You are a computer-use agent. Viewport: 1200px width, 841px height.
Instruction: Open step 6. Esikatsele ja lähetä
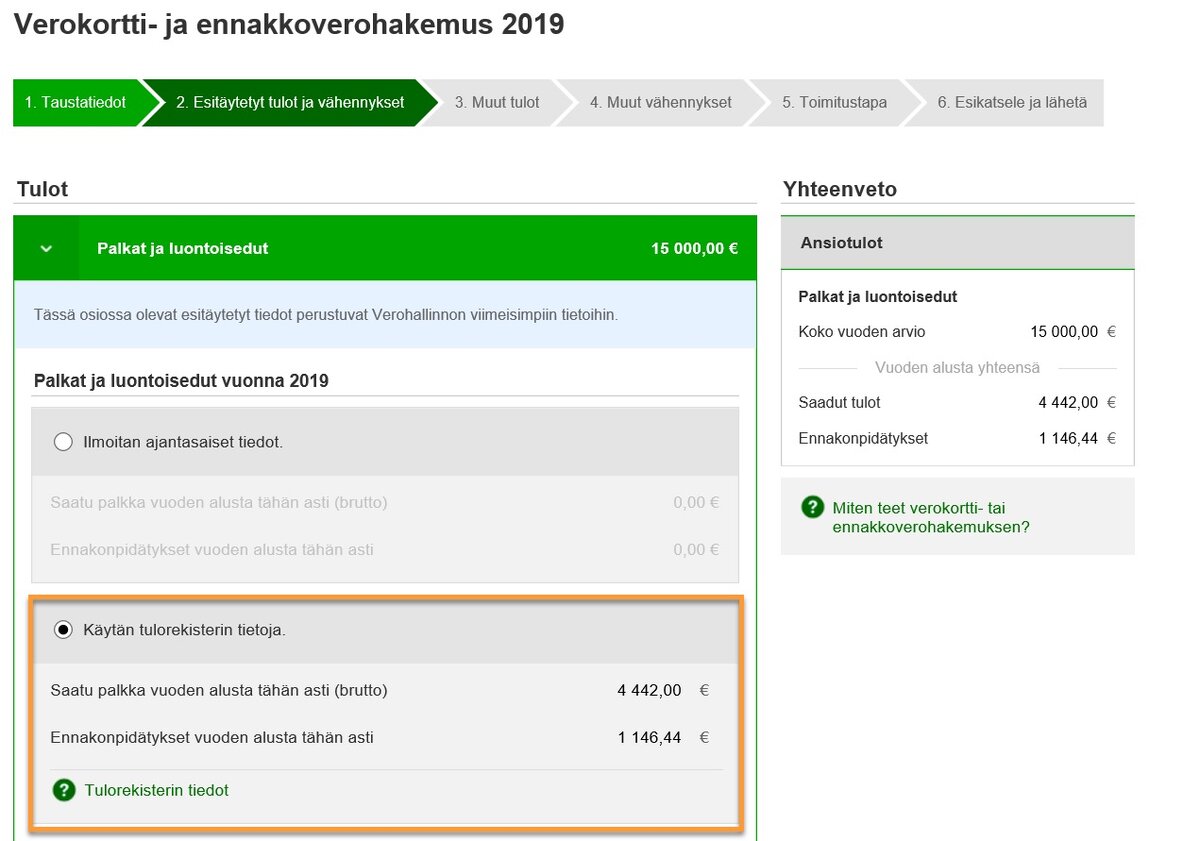pyautogui.click(x=1011, y=103)
